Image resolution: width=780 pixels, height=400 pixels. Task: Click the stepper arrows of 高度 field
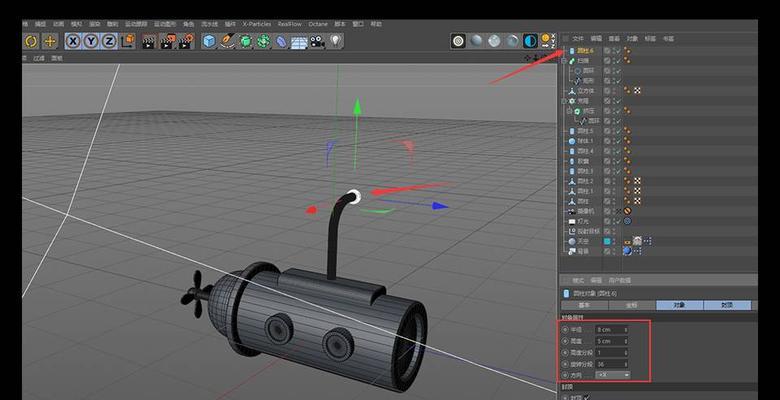pyautogui.click(x=625, y=341)
